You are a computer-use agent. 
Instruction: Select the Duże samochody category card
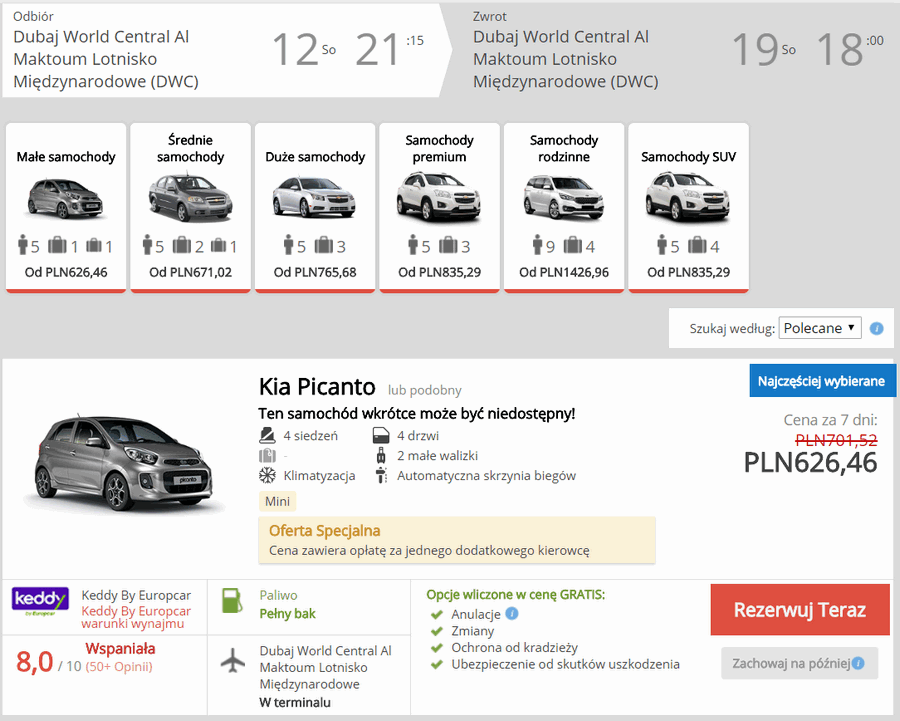click(x=315, y=208)
